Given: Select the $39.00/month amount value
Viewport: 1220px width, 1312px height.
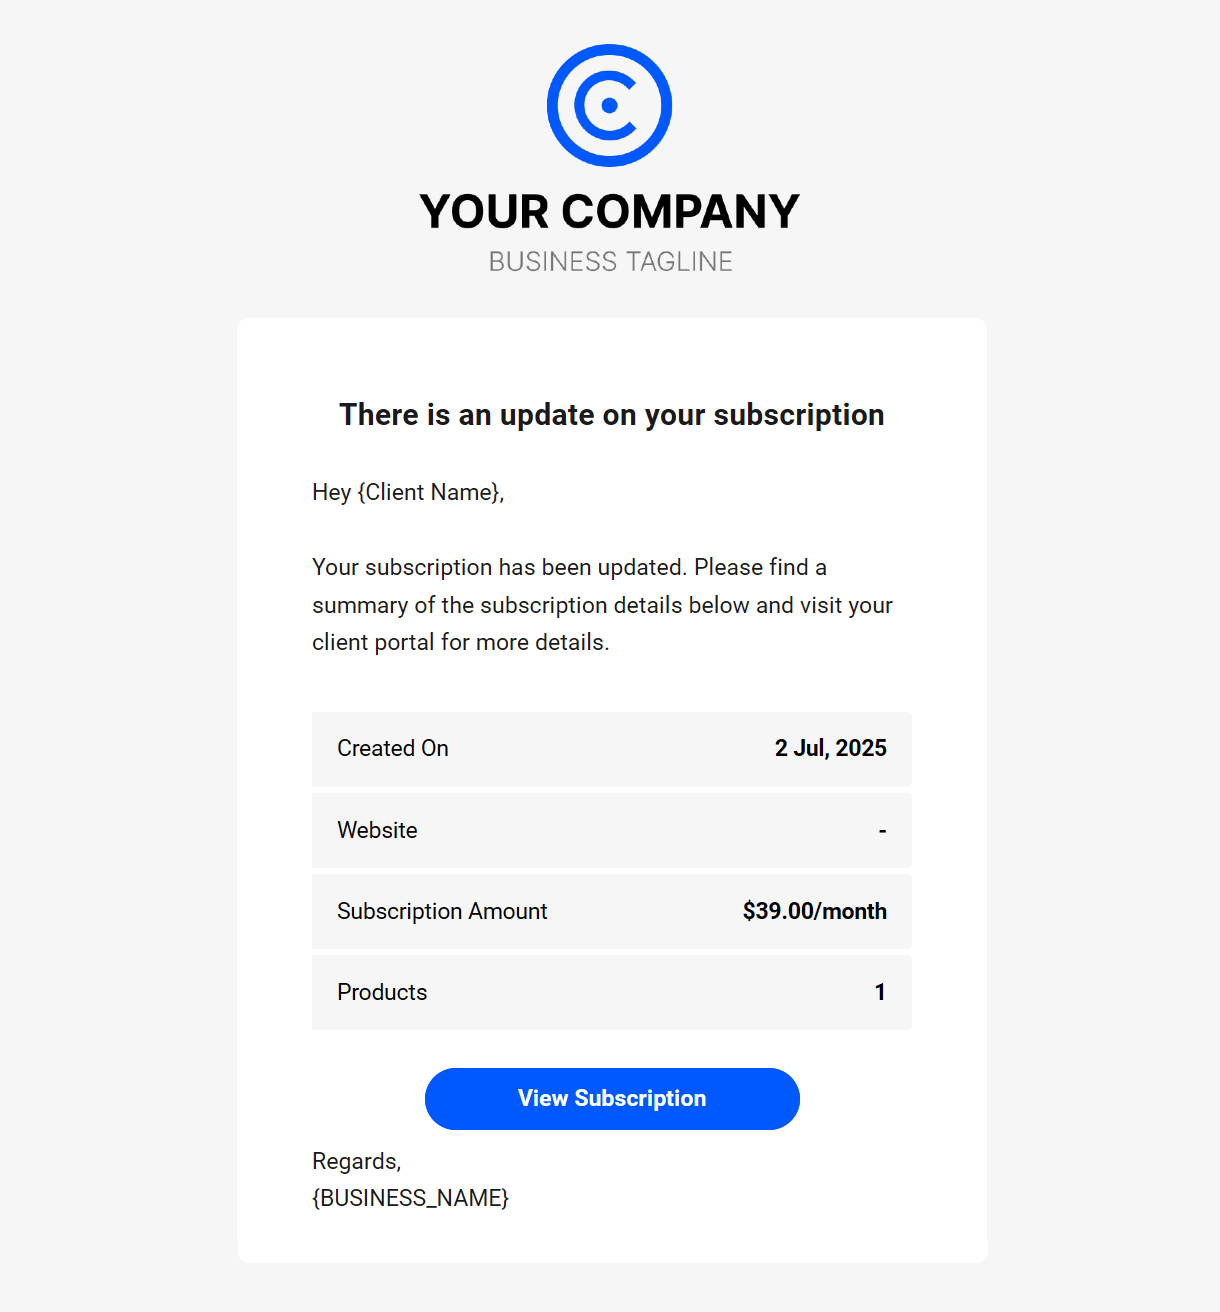Looking at the screenshot, I should [814, 911].
